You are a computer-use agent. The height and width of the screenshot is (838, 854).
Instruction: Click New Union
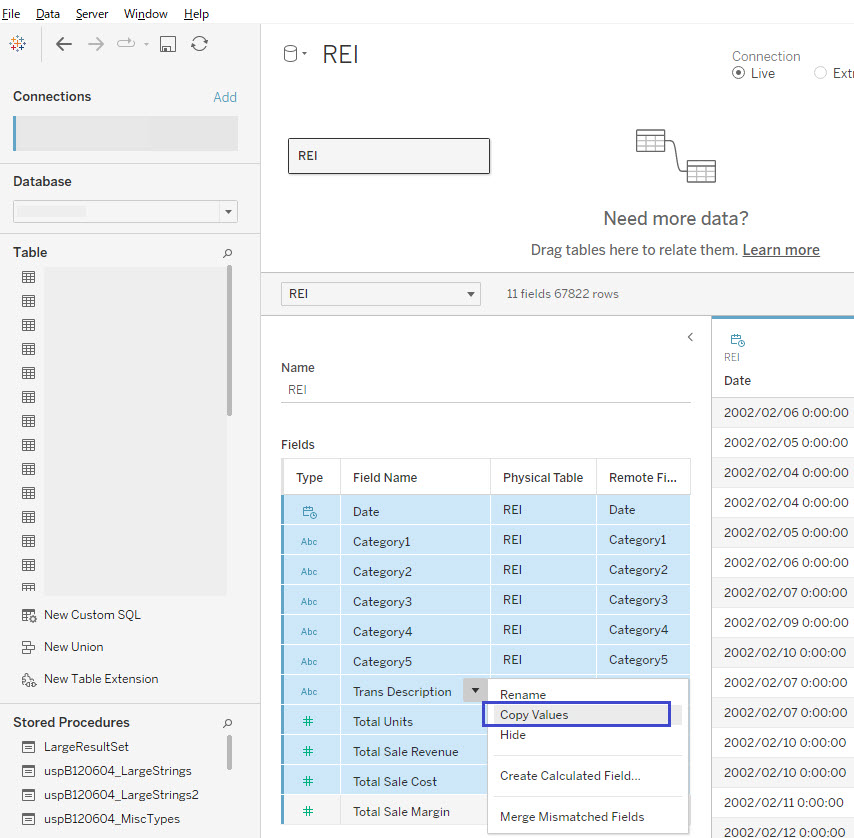pos(74,647)
